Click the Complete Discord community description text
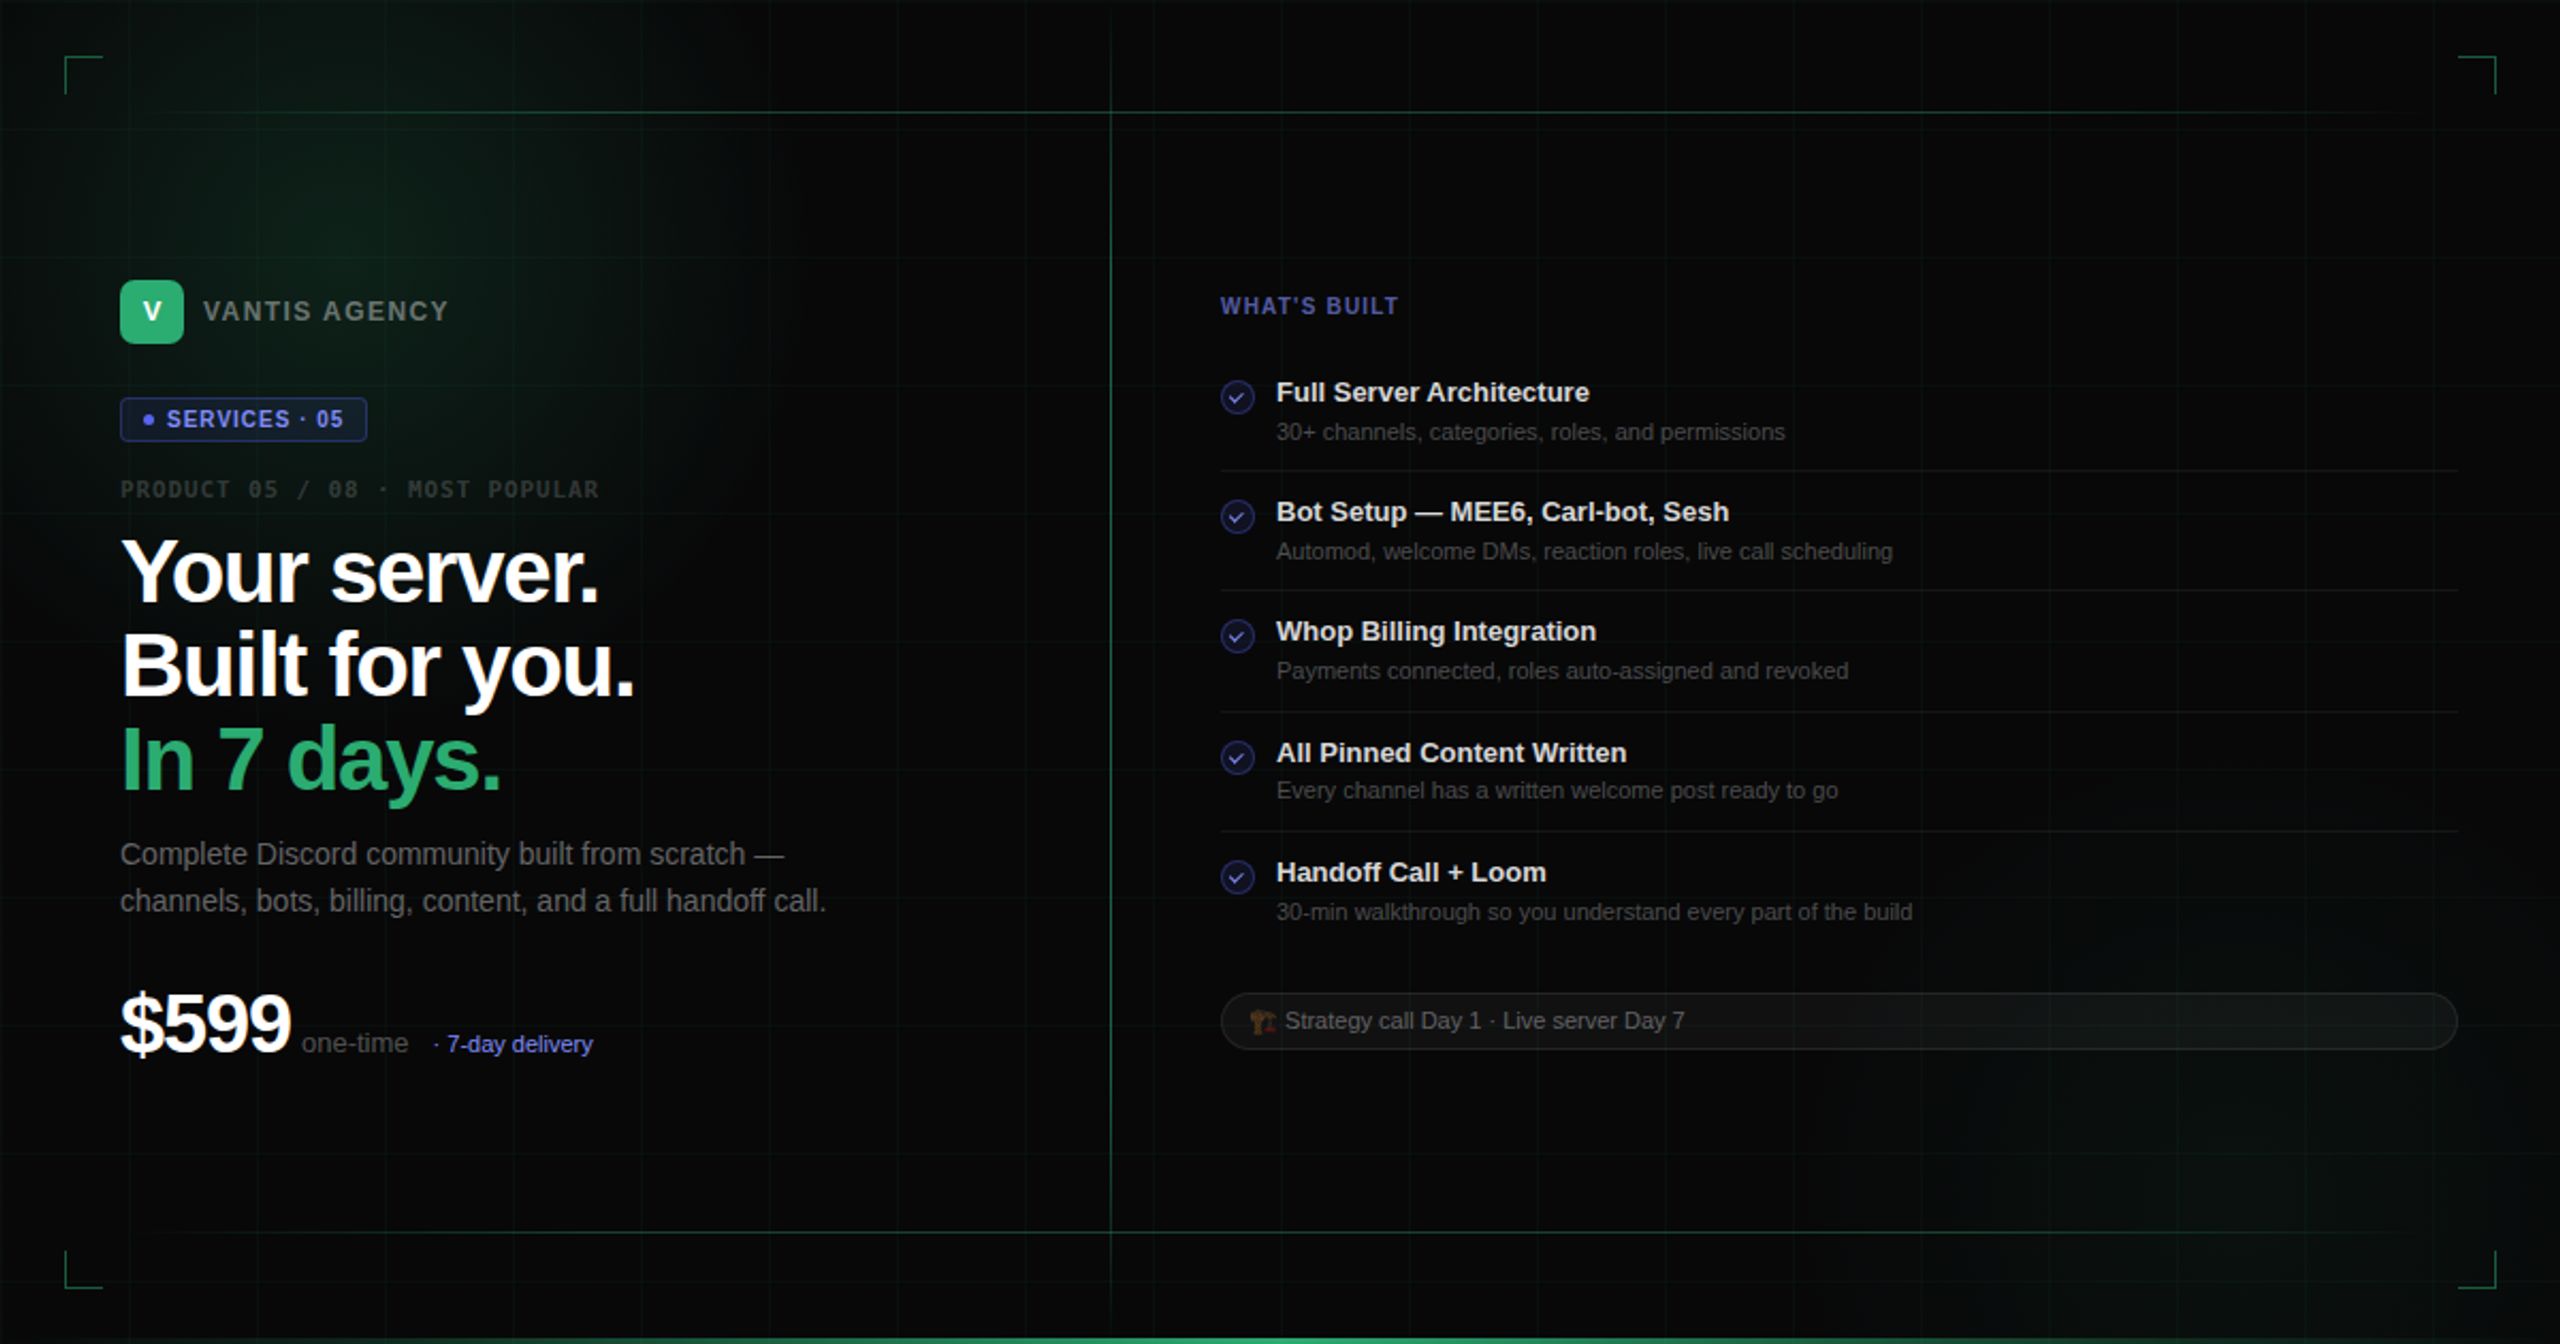 coord(473,878)
